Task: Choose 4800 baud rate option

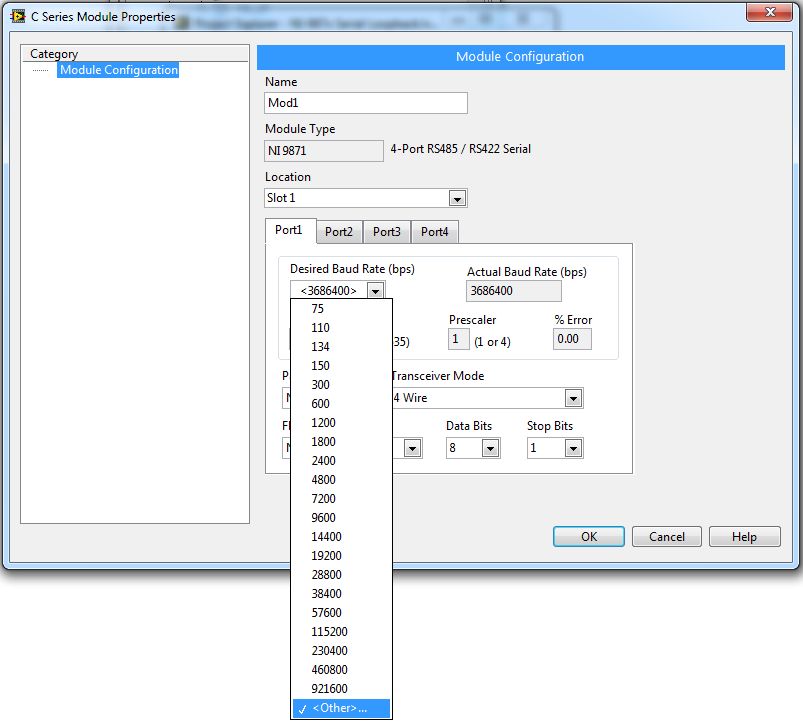Action: tap(341, 480)
